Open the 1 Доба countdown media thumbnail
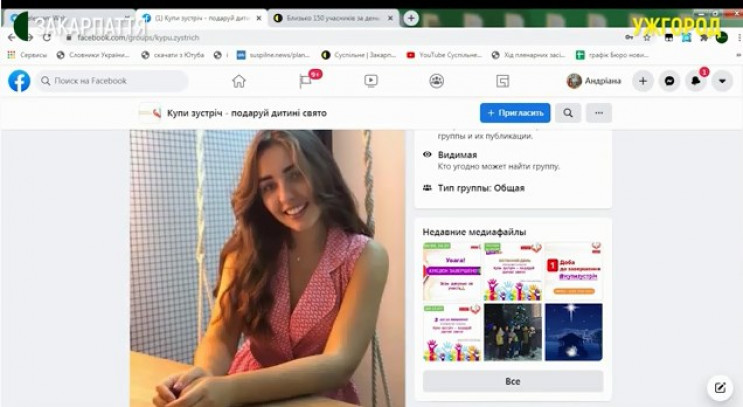Screen dimensions: 743x407 pos(573,271)
